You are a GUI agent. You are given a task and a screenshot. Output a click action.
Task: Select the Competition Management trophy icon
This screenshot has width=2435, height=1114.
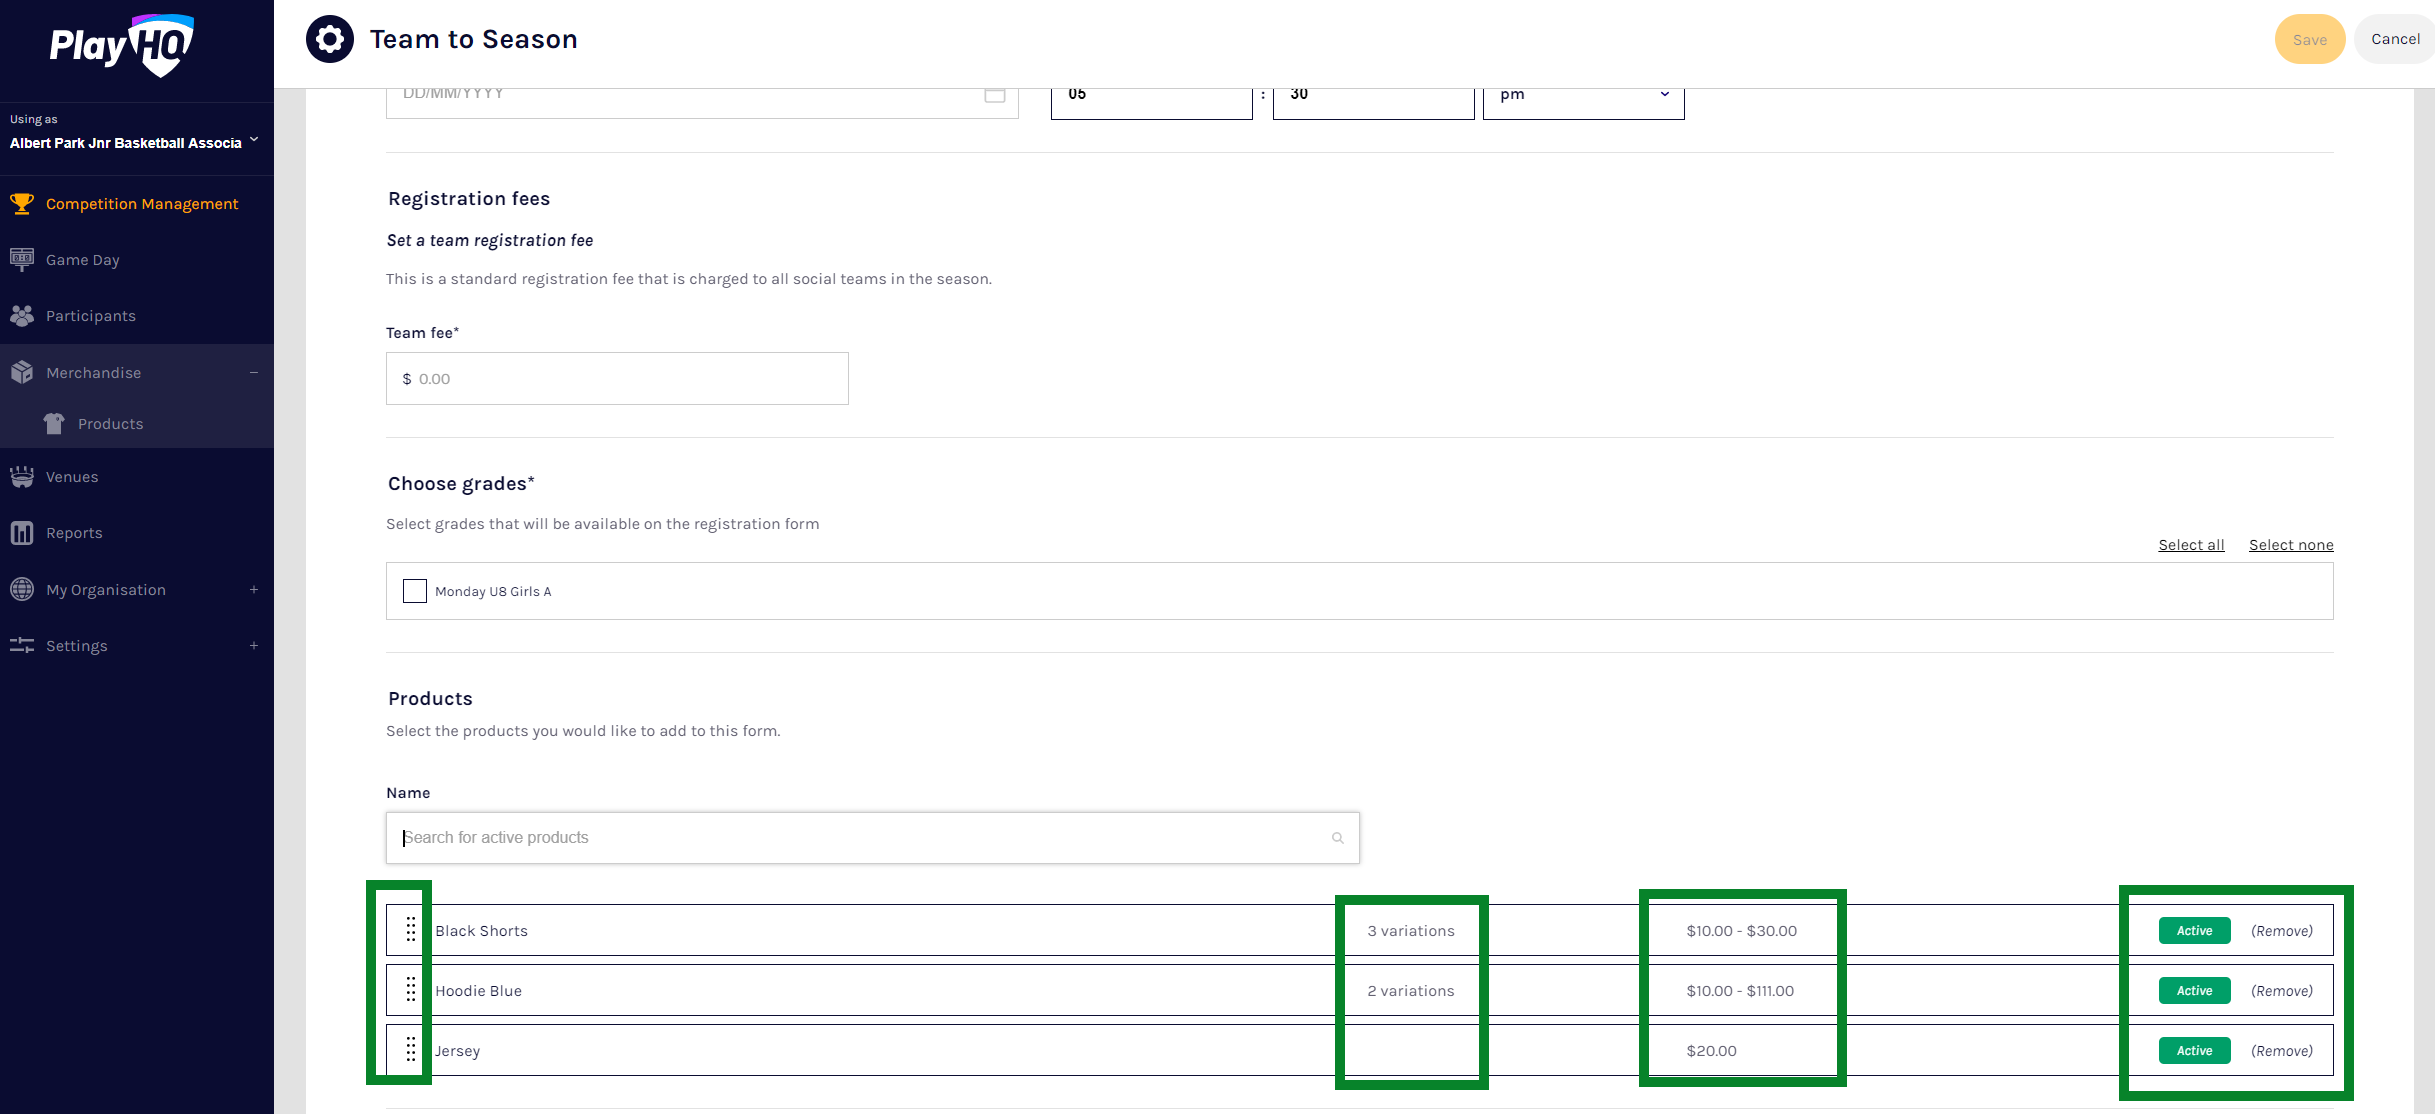coord(22,203)
